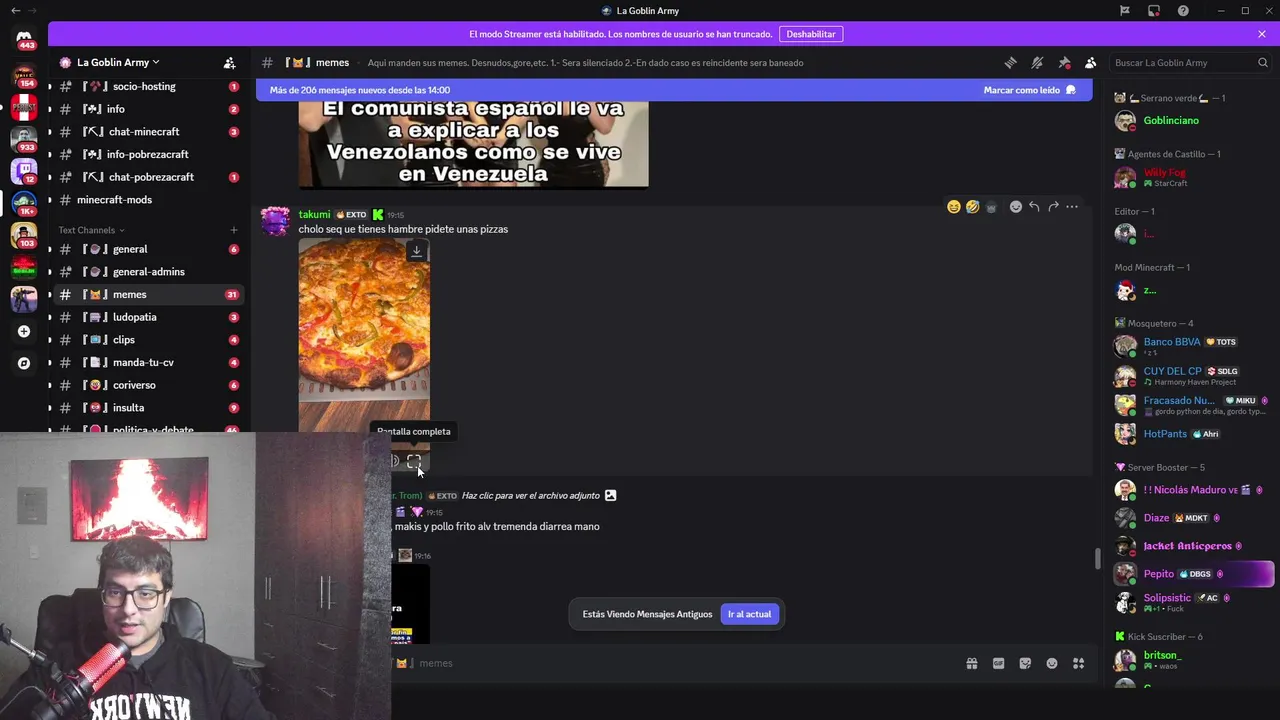Viewport: 1280px width, 720px height.
Task: Open the info-pobrezacraft channel
Action: coord(147,154)
